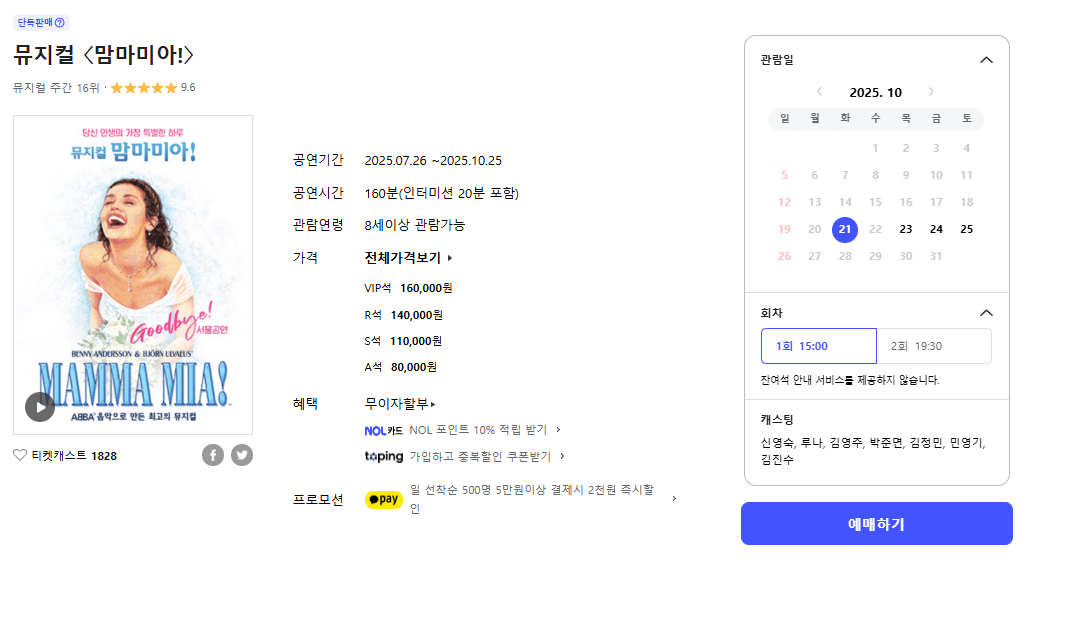Open the 무이자할부 details
1065x633 pixels.
click(x=400, y=404)
